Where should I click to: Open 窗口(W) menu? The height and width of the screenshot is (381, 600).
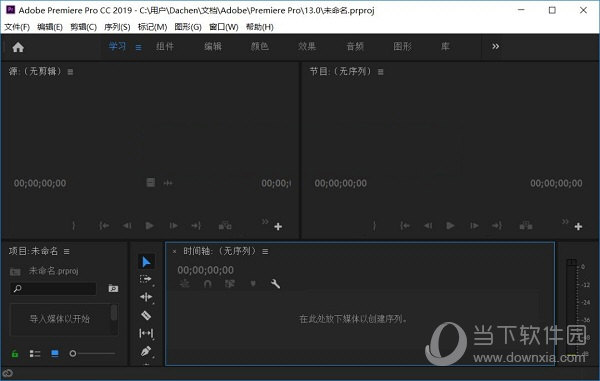coord(223,27)
